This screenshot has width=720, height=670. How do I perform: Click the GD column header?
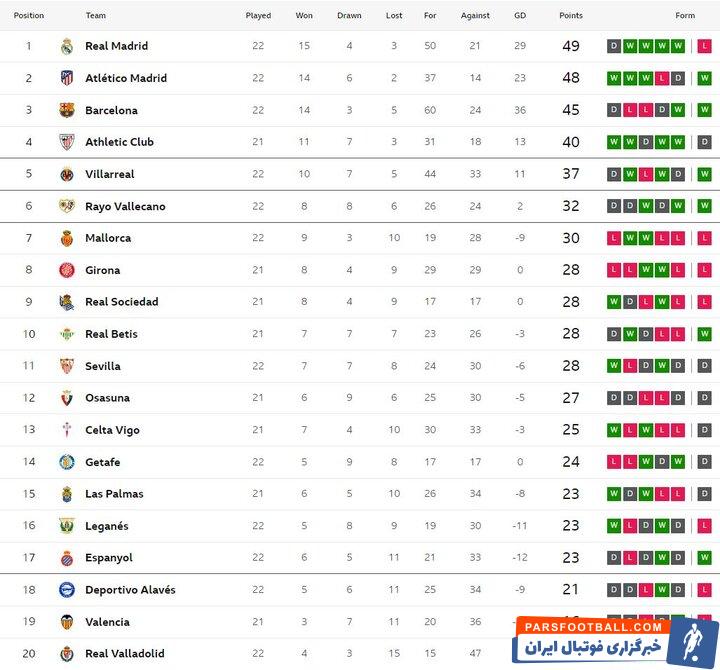[x=520, y=16]
